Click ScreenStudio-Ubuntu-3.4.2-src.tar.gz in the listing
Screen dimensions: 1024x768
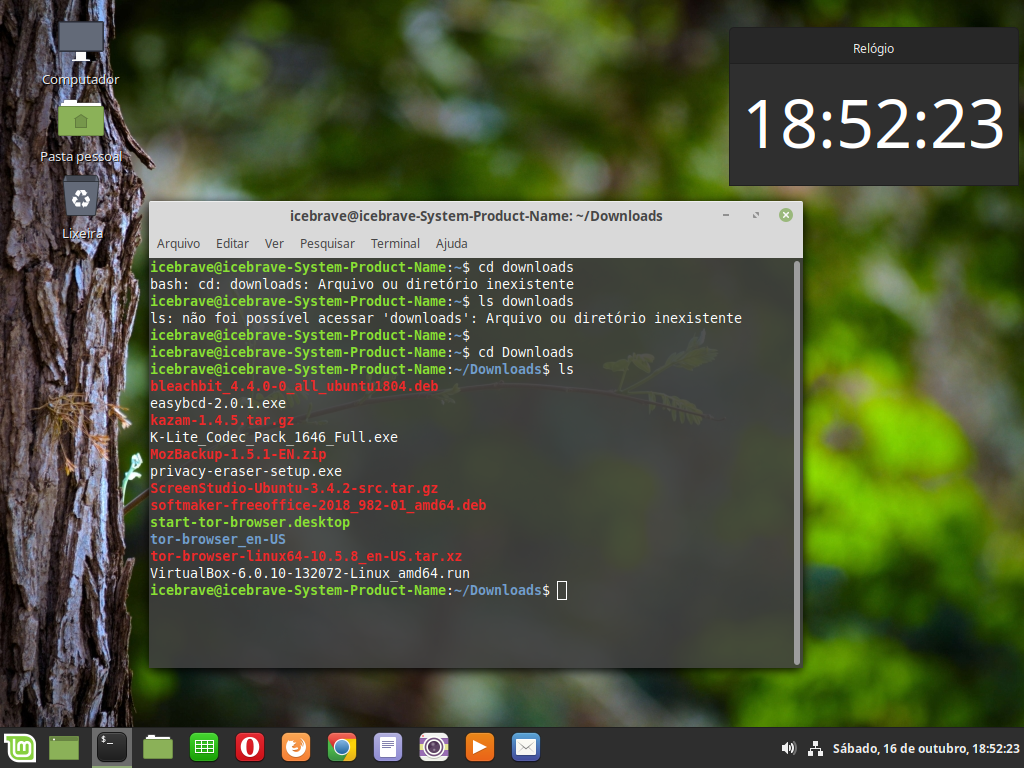(x=294, y=488)
